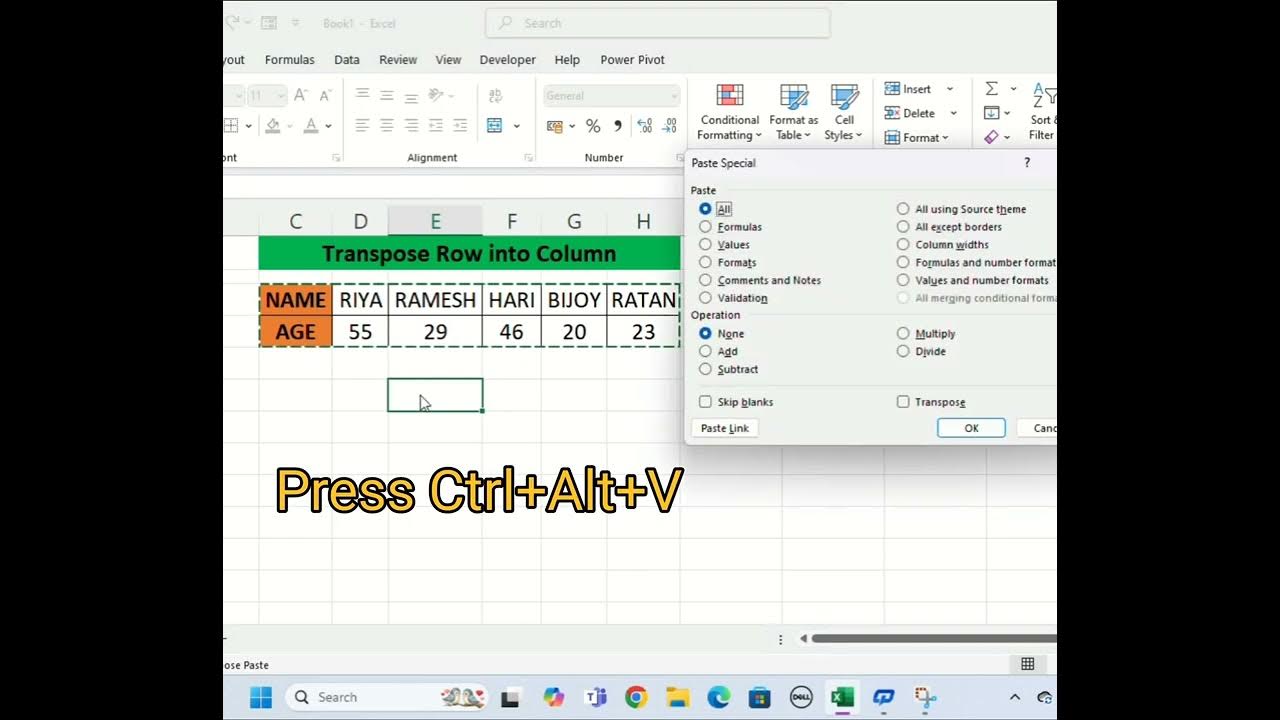Click the Windows Start button
The image size is (1280, 720).
coord(261,697)
